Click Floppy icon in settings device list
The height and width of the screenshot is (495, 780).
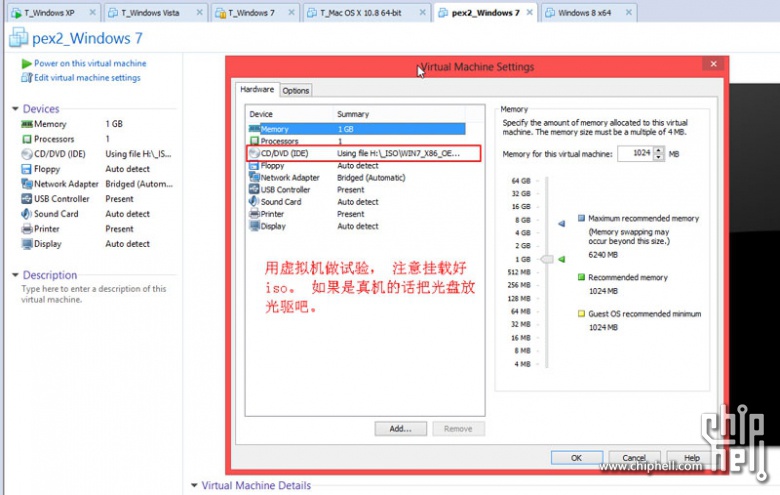(254, 166)
